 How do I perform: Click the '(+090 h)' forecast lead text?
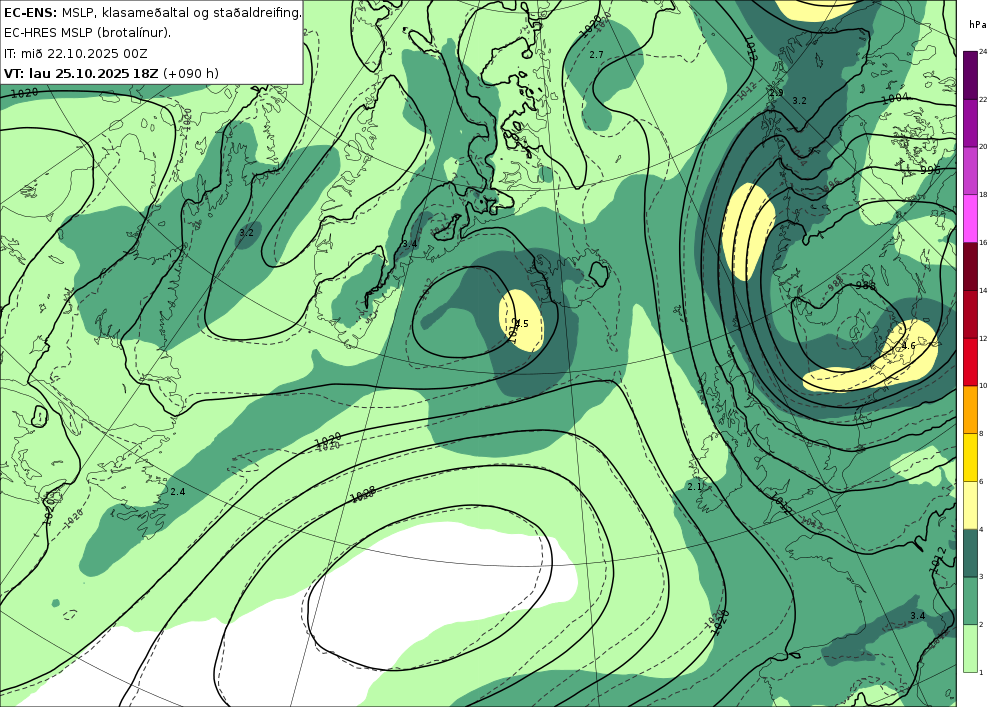coord(191,73)
